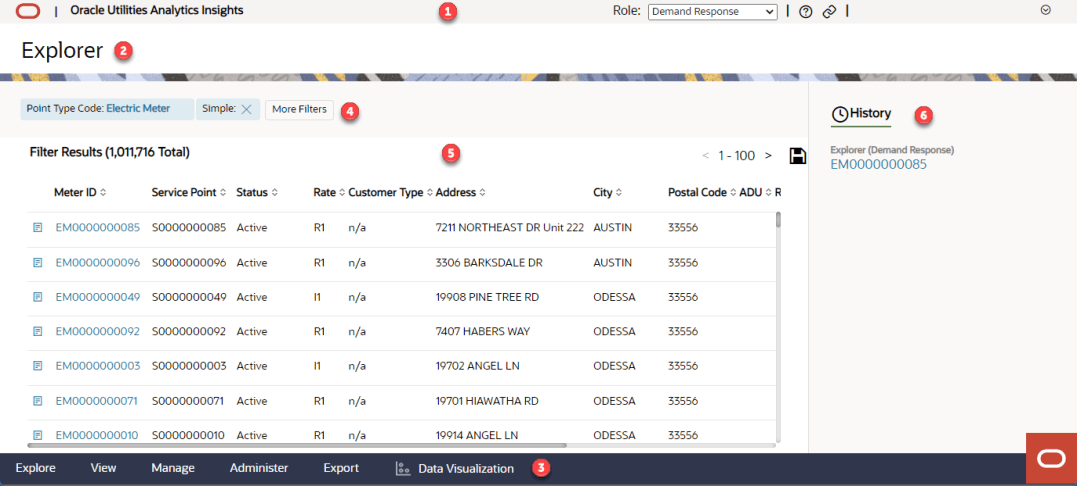Image resolution: width=1077 pixels, height=486 pixels.
Task: Open meter link EM0000000049
Action: pyautogui.click(x=98, y=297)
